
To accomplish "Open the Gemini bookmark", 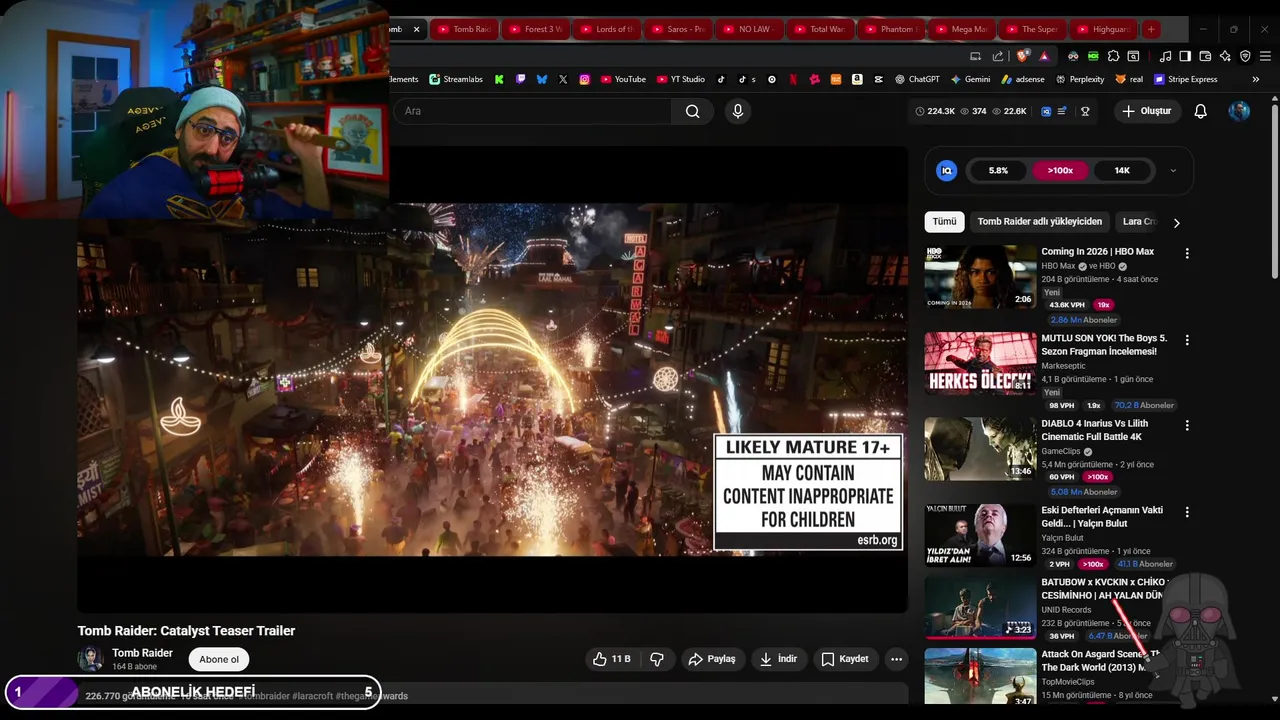I will click(970, 79).
